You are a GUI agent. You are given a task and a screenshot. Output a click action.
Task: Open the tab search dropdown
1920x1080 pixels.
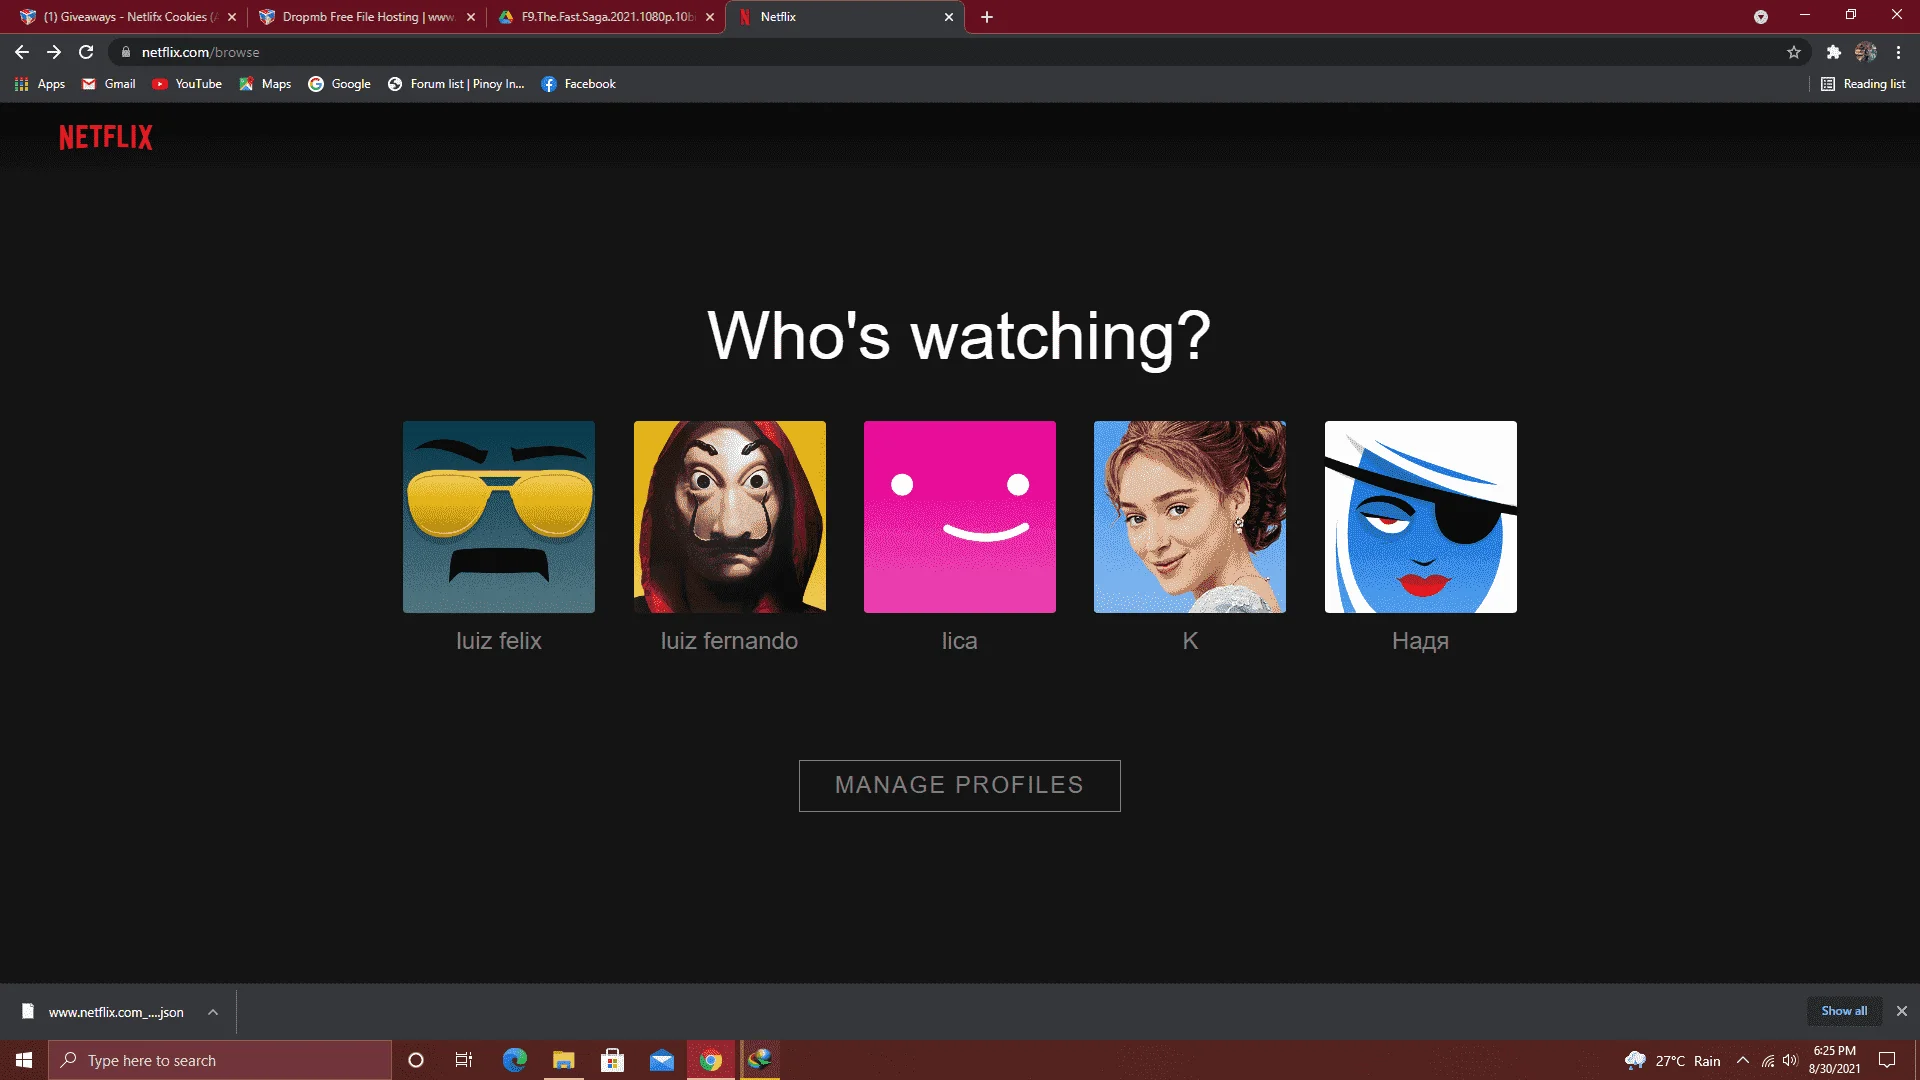[x=1761, y=17]
